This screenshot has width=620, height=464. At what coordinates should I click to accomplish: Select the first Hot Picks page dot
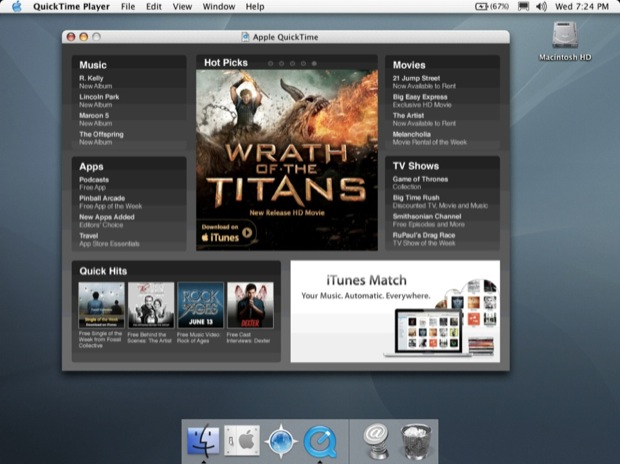point(270,63)
